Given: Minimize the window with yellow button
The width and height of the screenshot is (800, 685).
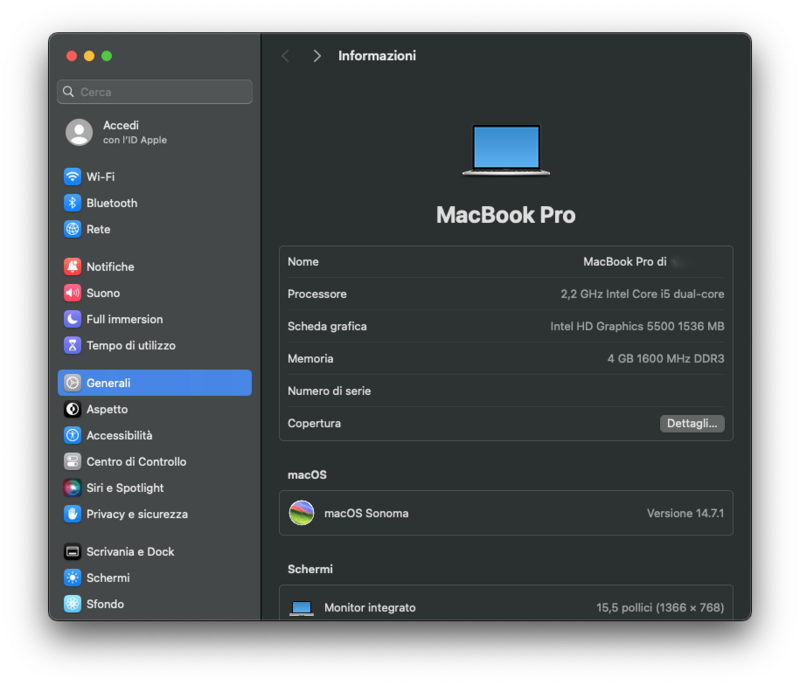Looking at the screenshot, I should [89, 56].
